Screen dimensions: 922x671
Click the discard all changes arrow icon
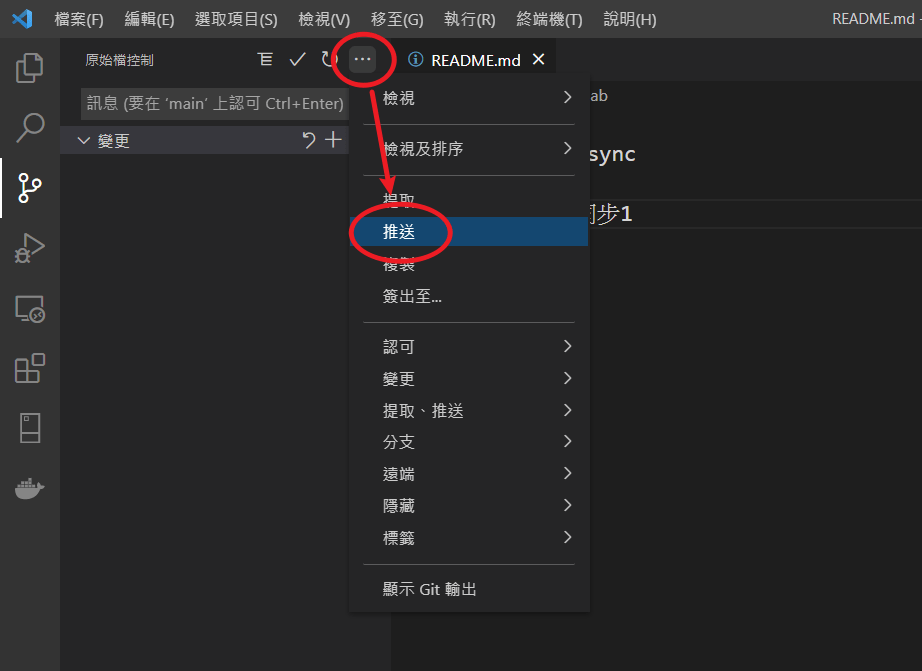coord(309,140)
